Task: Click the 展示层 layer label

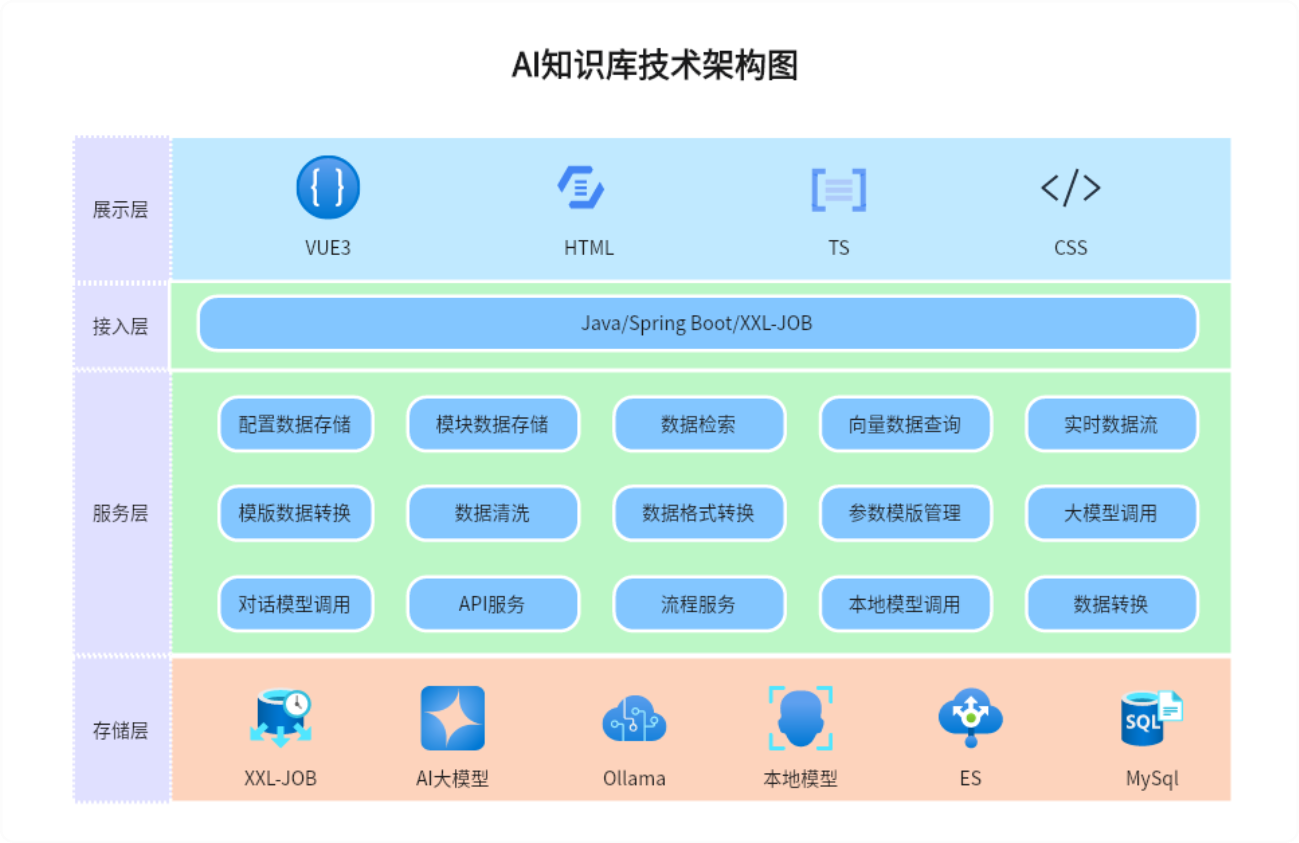Action: pyautogui.click(x=120, y=210)
